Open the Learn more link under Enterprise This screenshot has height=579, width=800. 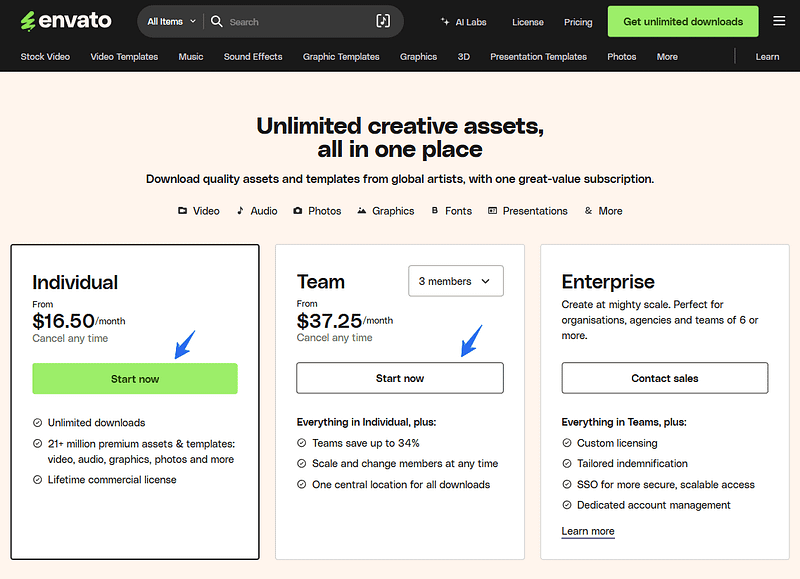click(x=588, y=531)
